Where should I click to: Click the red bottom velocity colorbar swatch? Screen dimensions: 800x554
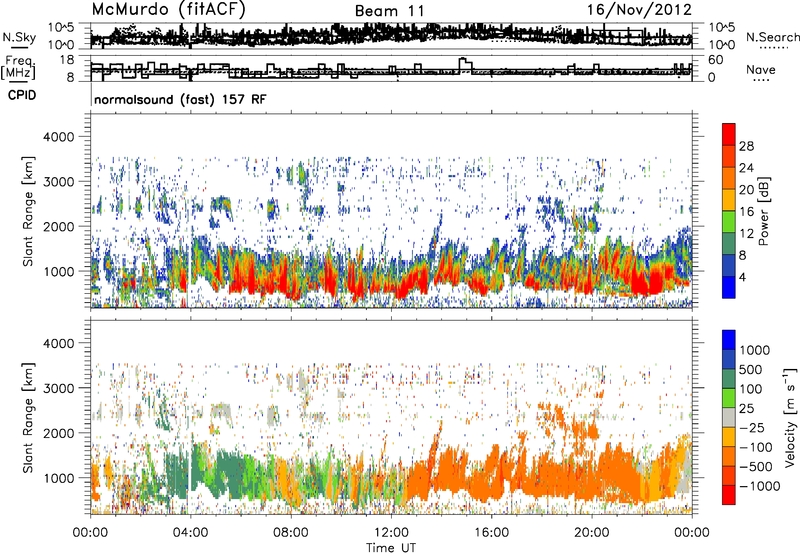[x=729, y=495]
